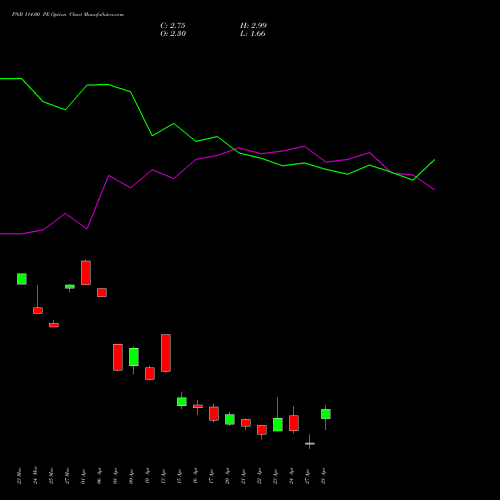Click the PE Option Chart title text
500x500 pixels.
(68, 15)
